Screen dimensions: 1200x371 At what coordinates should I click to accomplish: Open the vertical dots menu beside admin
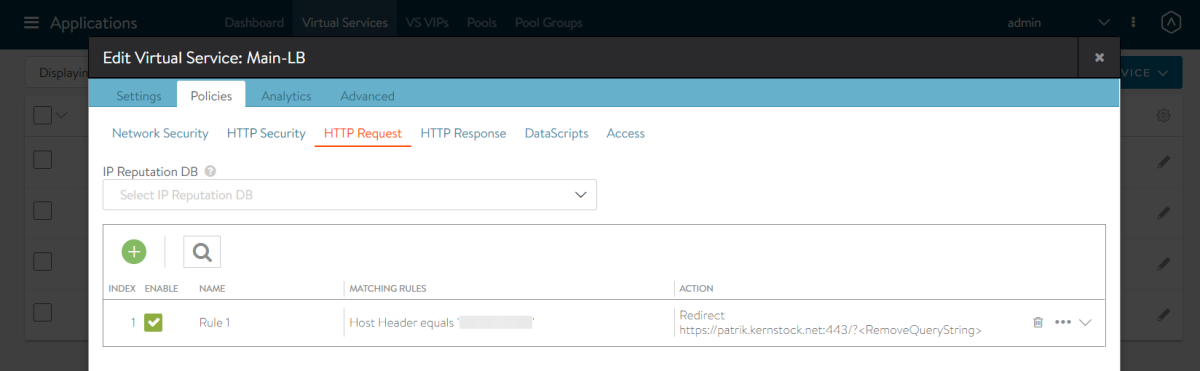coord(1133,22)
